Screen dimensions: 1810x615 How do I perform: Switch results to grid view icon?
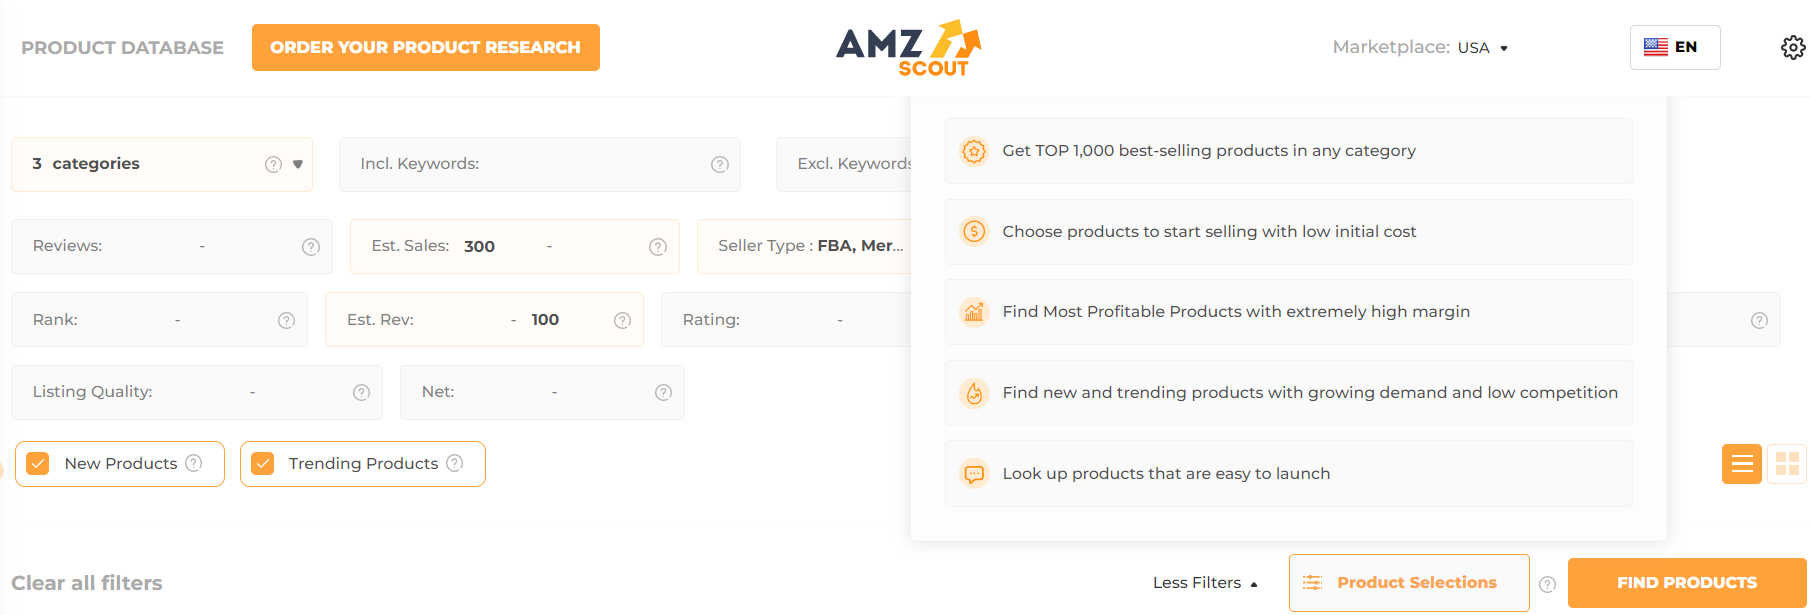(1788, 463)
